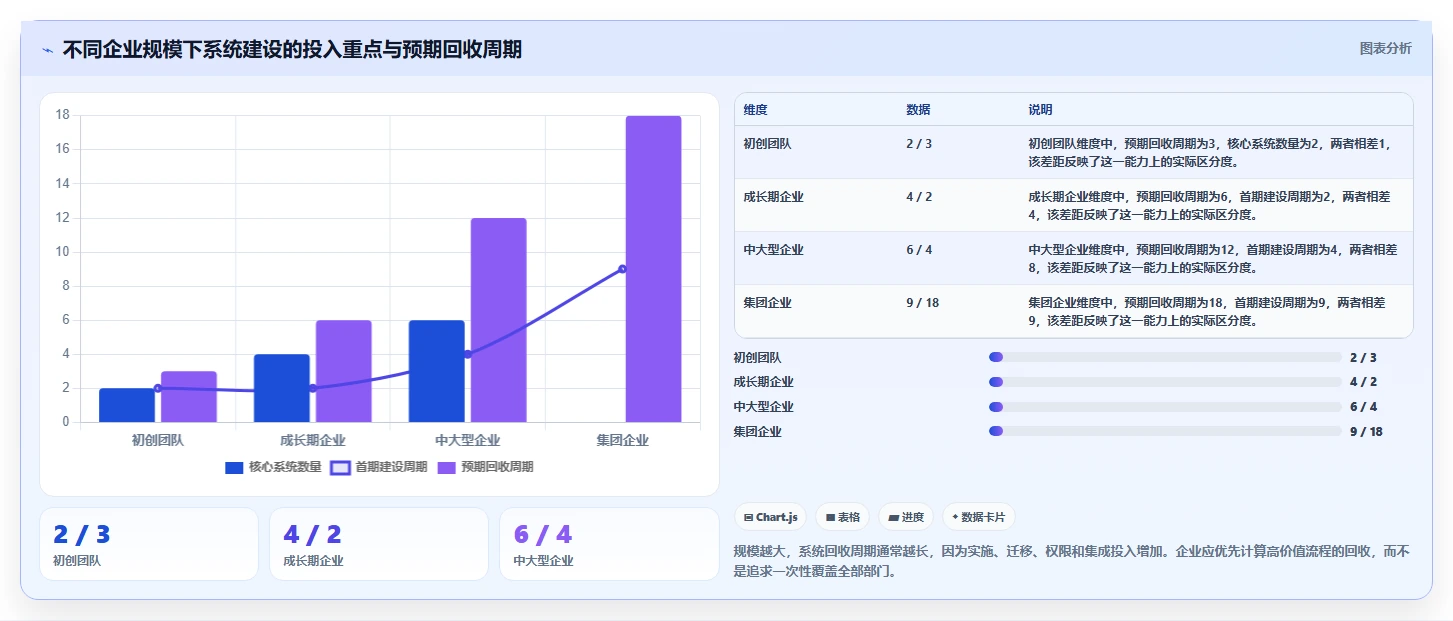Click the tall purple 集团企业 bar
Screen dimensions: 1453x621
point(654,269)
